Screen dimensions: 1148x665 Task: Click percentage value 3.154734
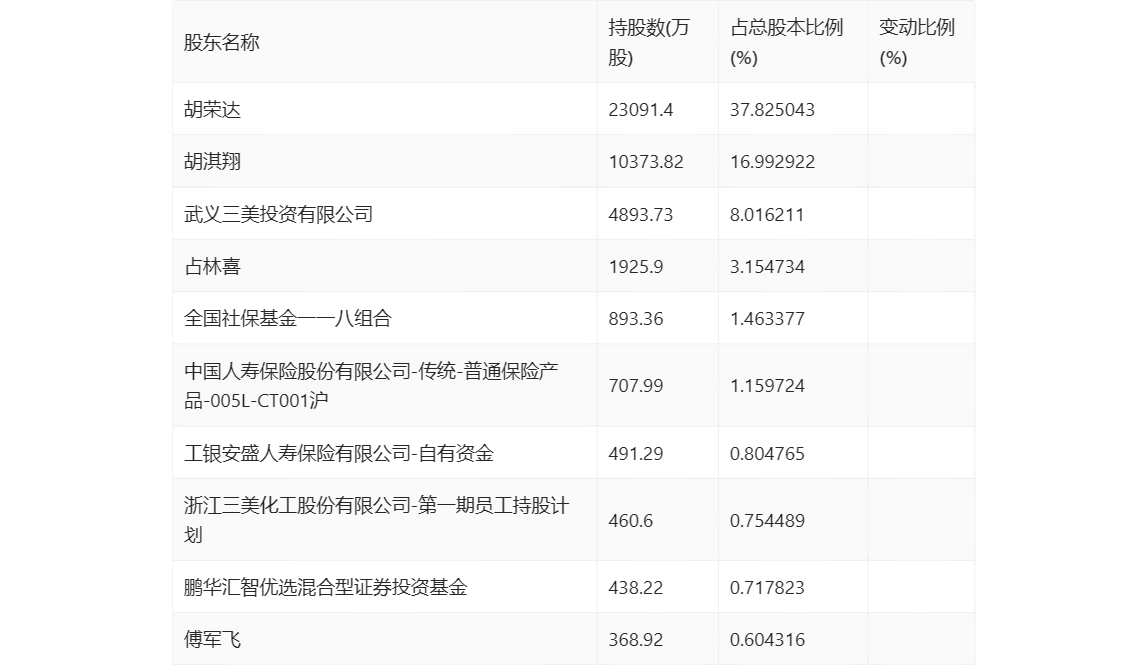point(767,267)
